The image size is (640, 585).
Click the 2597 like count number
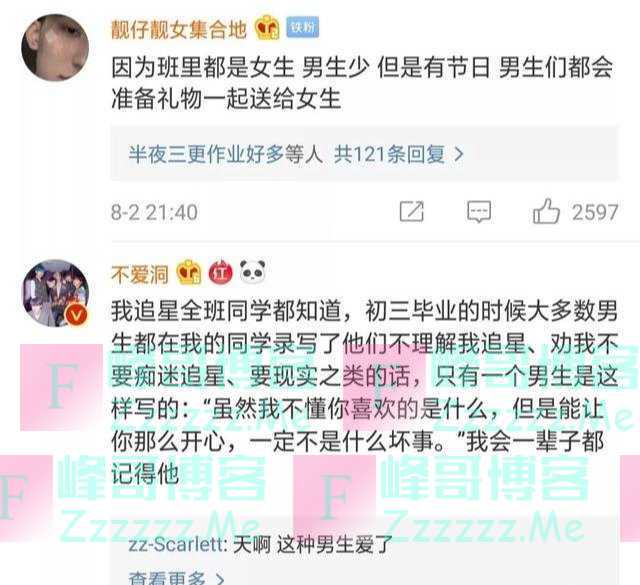(x=595, y=212)
